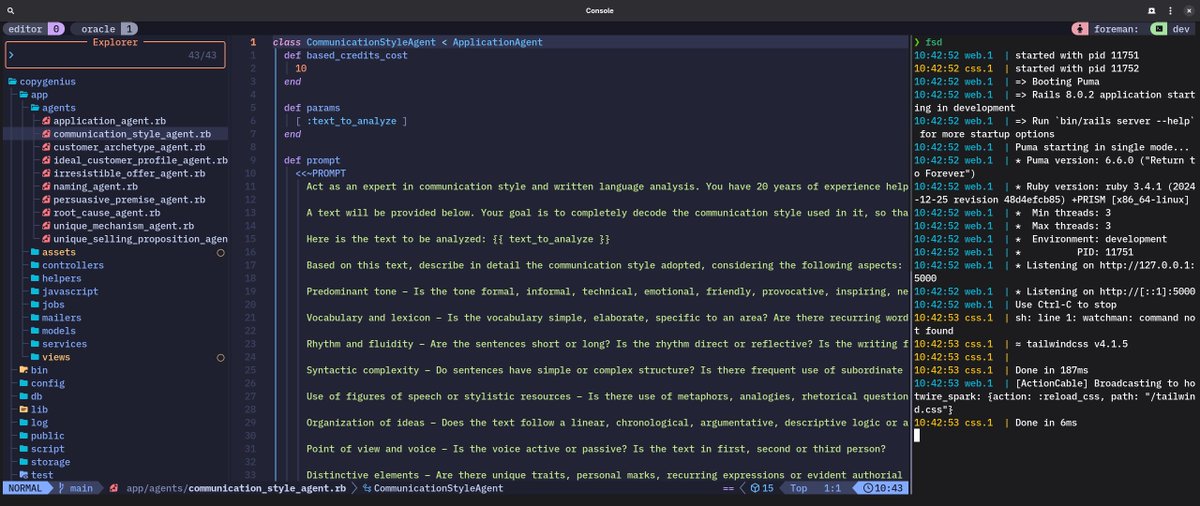The width and height of the screenshot is (1200, 506).
Task: Collapse the copygenius root folder
Action: pos(48,82)
